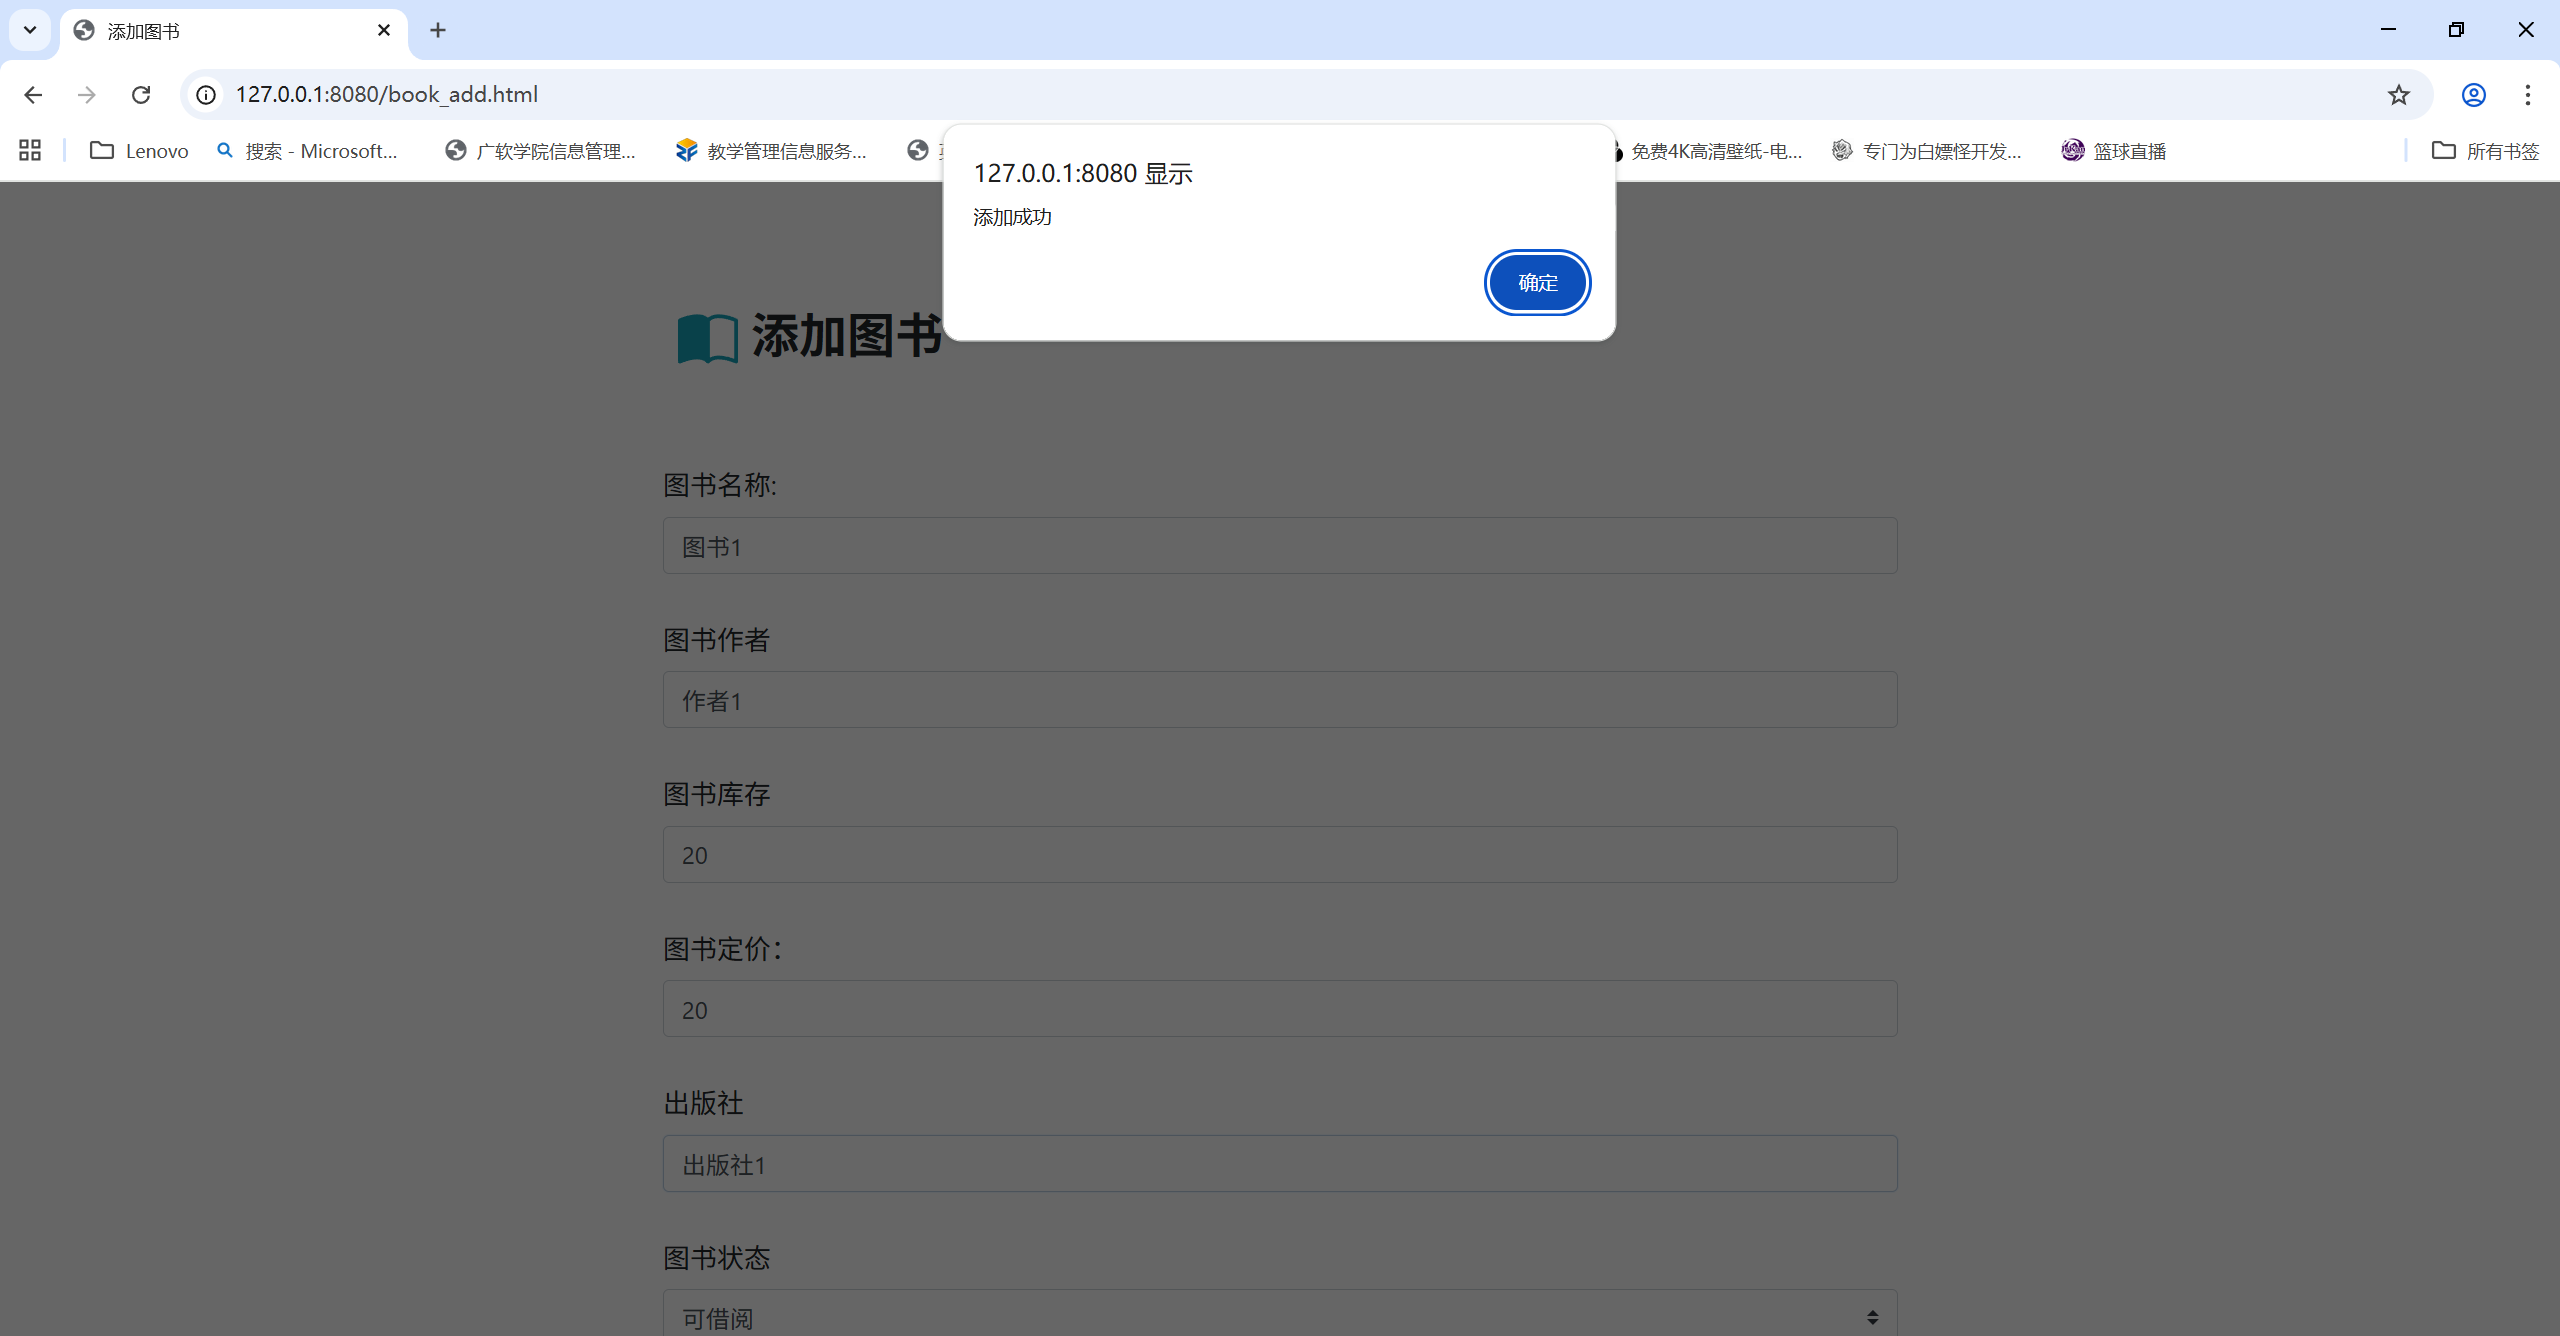Viewport: 2560px width, 1336px height.
Task: Click the address bar URL text
Action: click(x=386, y=94)
